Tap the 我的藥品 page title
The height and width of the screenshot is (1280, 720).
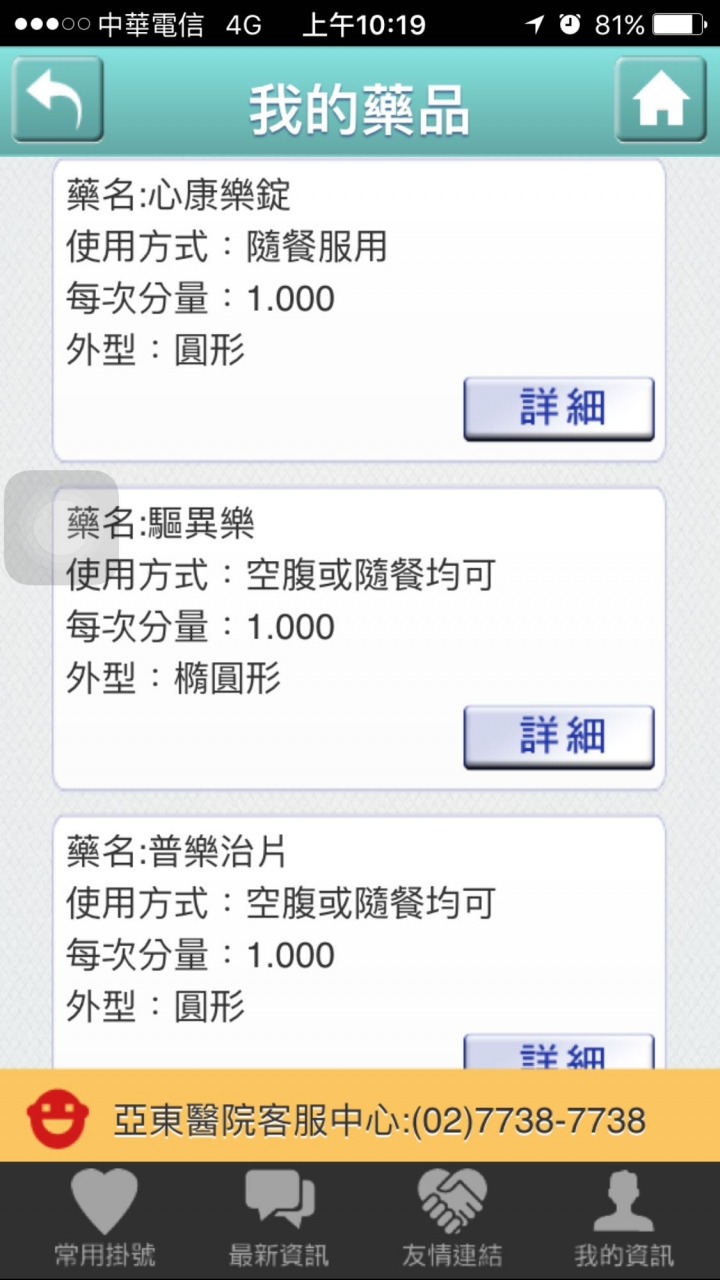[x=359, y=108]
